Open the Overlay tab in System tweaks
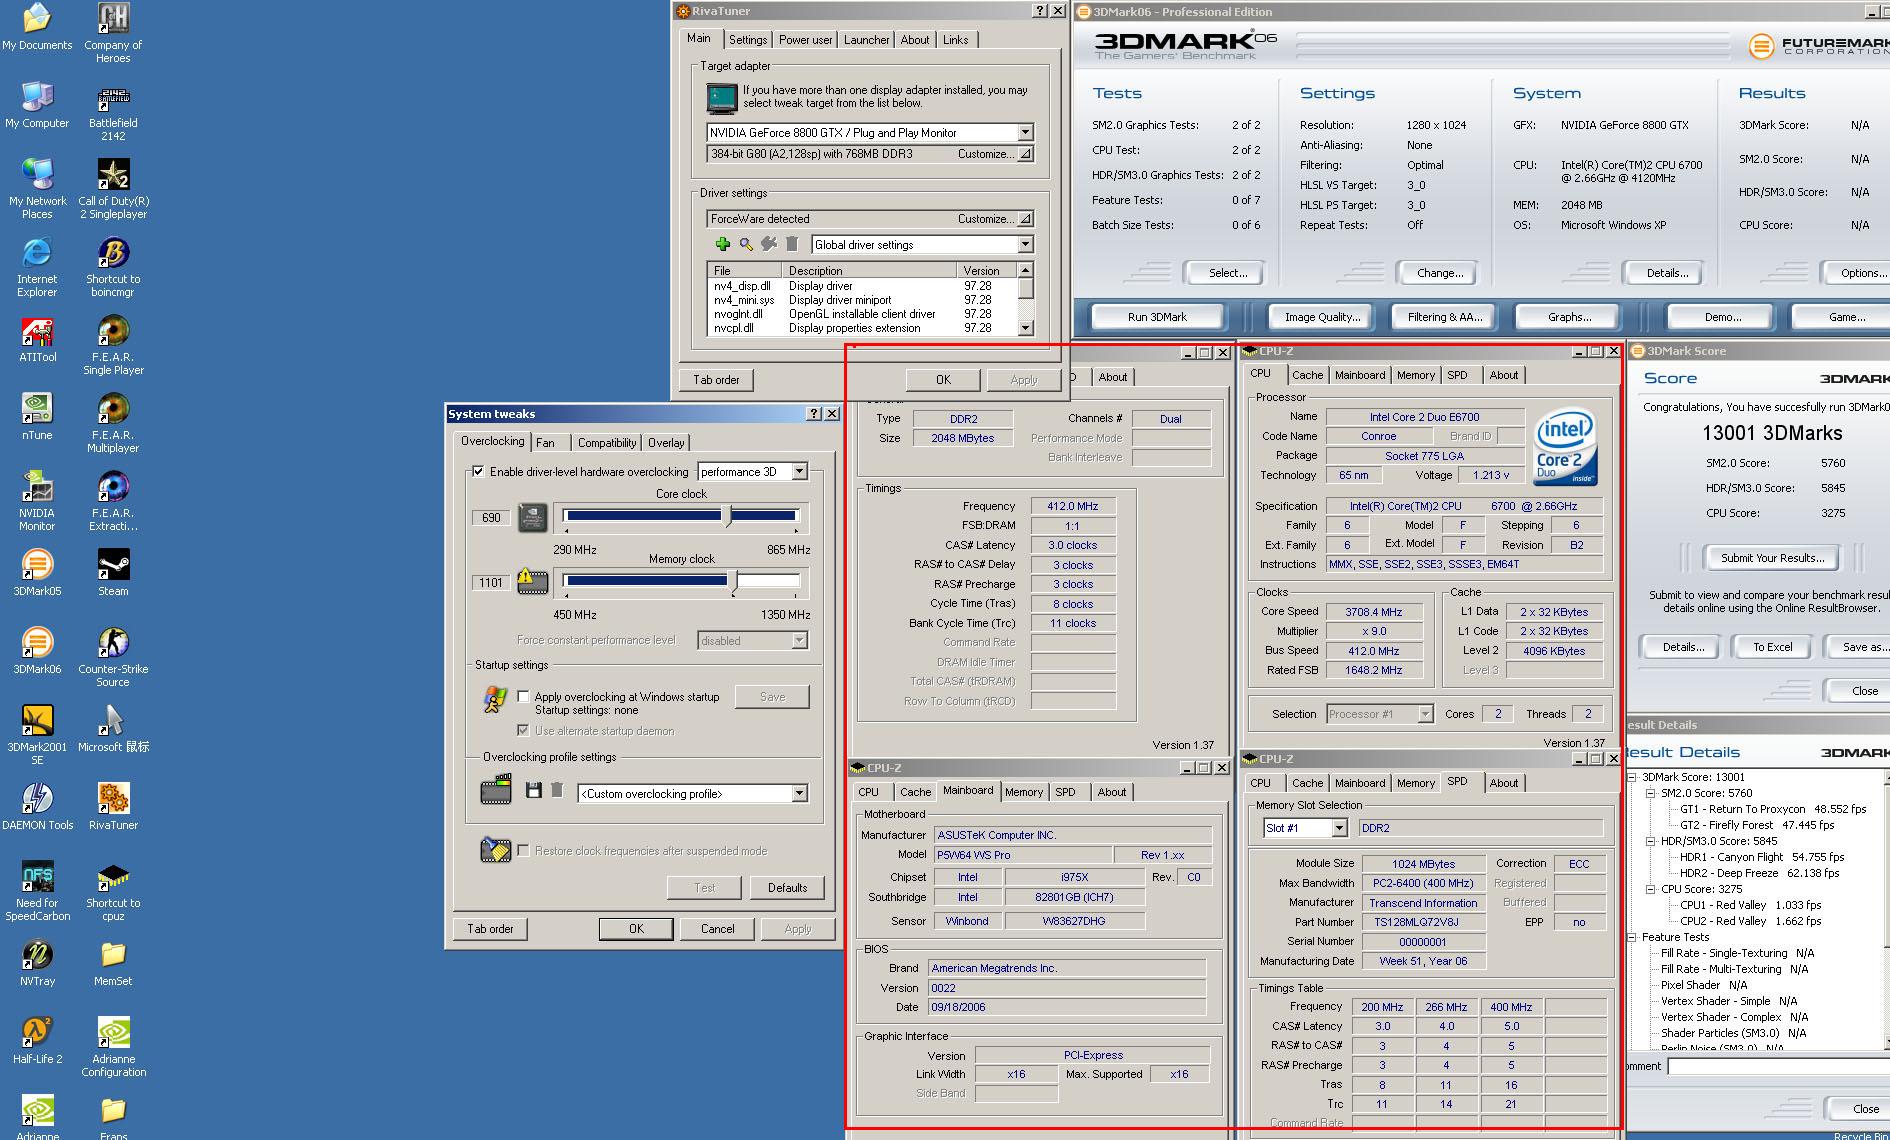 666,443
